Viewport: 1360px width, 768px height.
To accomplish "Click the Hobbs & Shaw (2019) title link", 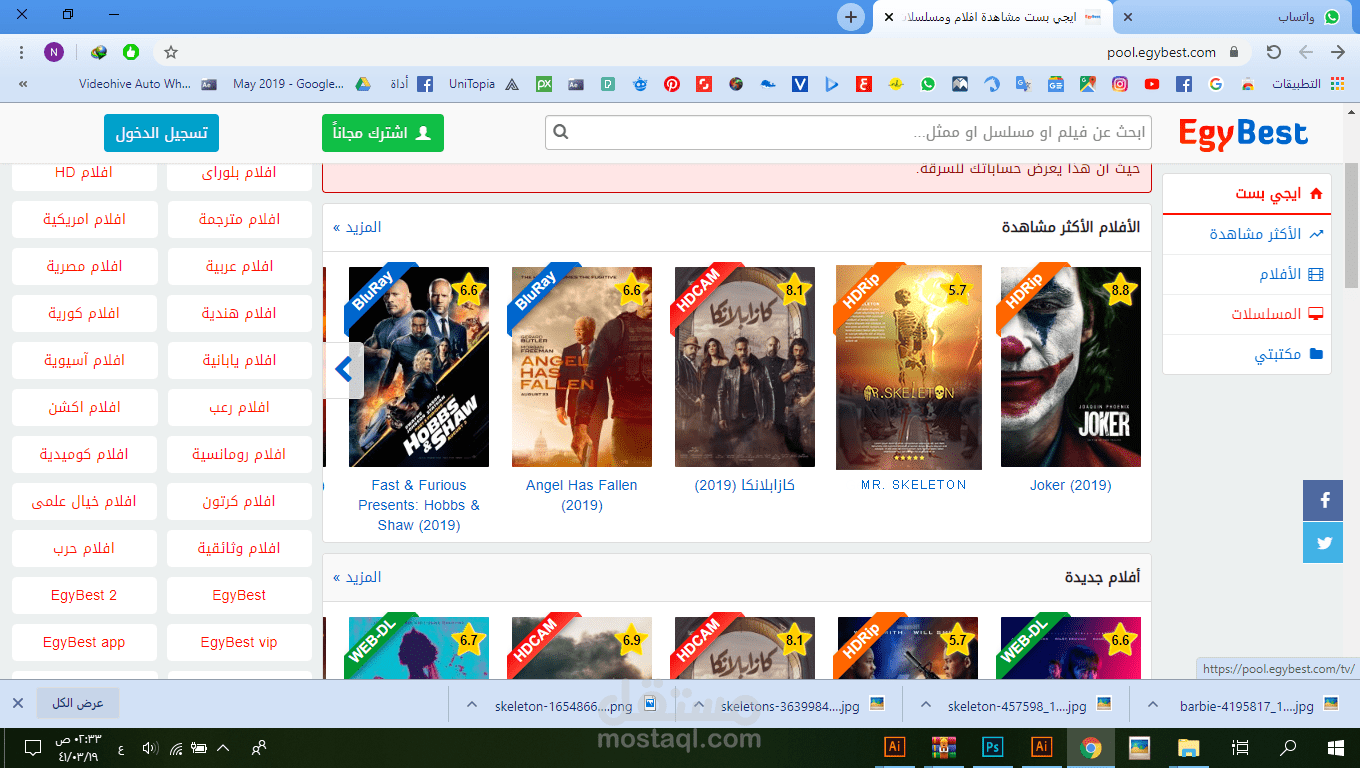I will (x=419, y=505).
